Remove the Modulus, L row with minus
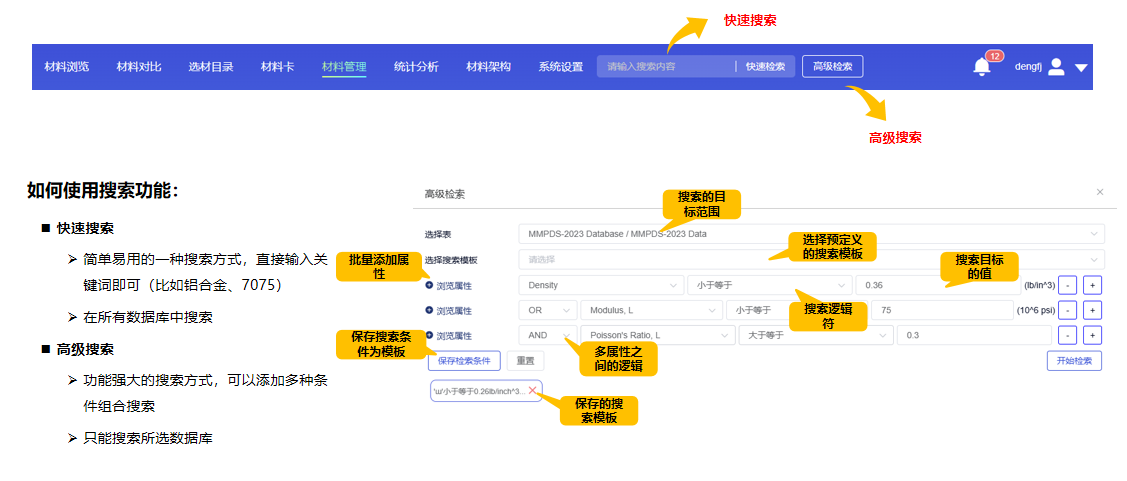Viewport: 1127px width, 481px height. click(1068, 311)
